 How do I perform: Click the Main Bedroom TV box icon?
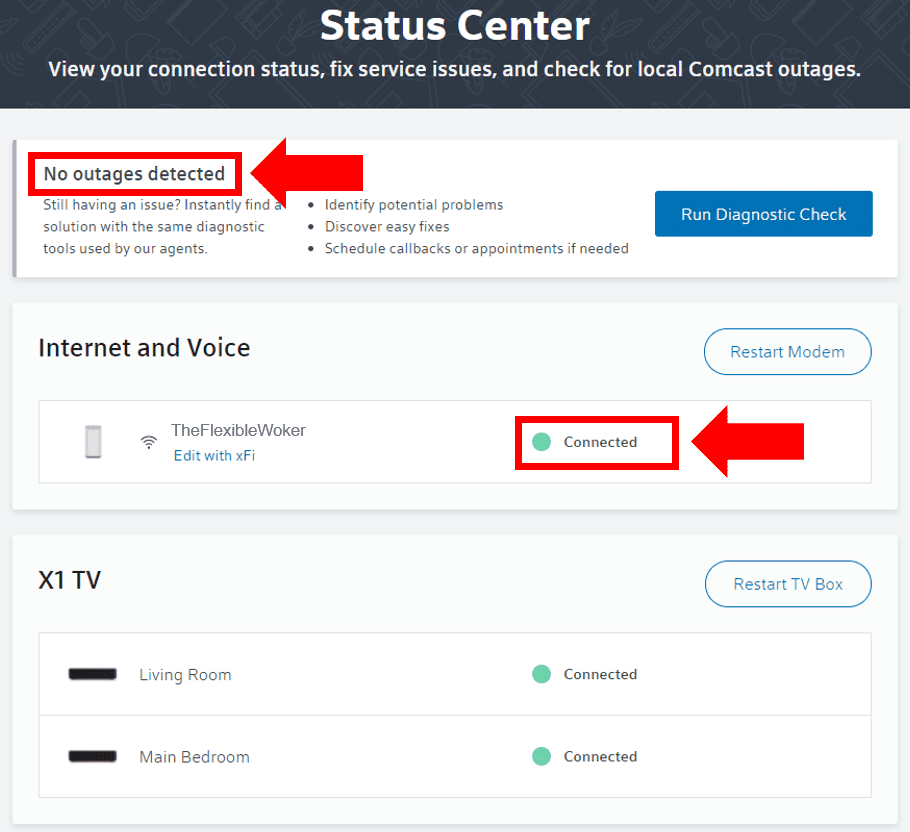[x=92, y=757]
